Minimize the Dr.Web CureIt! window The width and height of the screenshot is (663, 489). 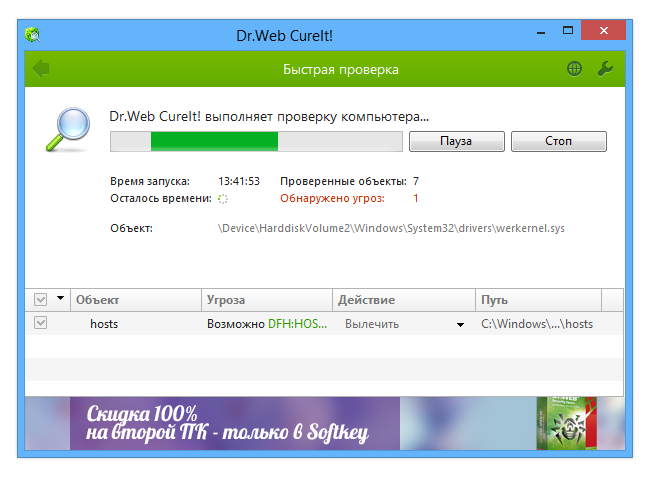(x=541, y=32)
